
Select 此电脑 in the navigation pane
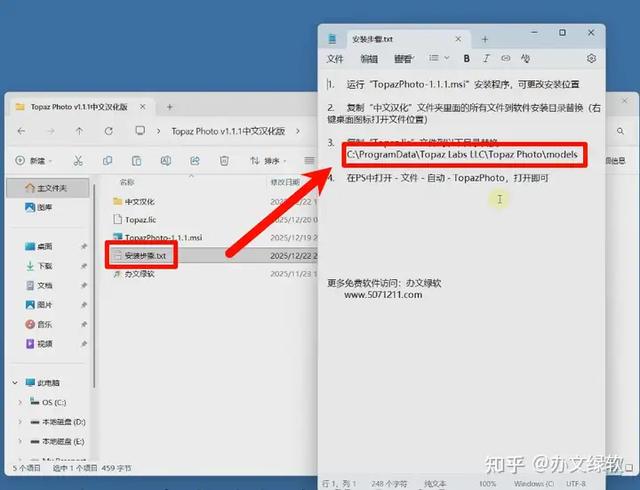43,383
